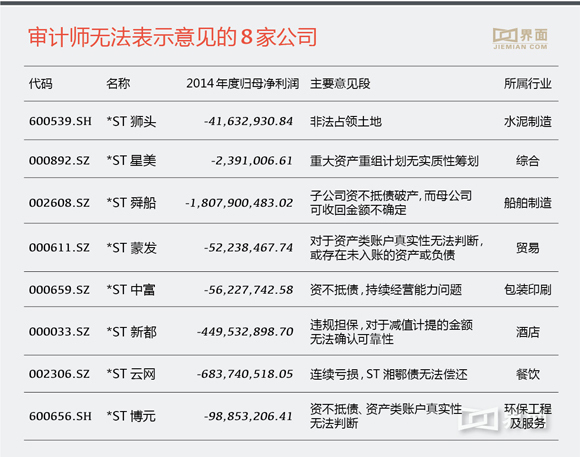Click the Jiemian logo at top right

(x=520, y=38)
